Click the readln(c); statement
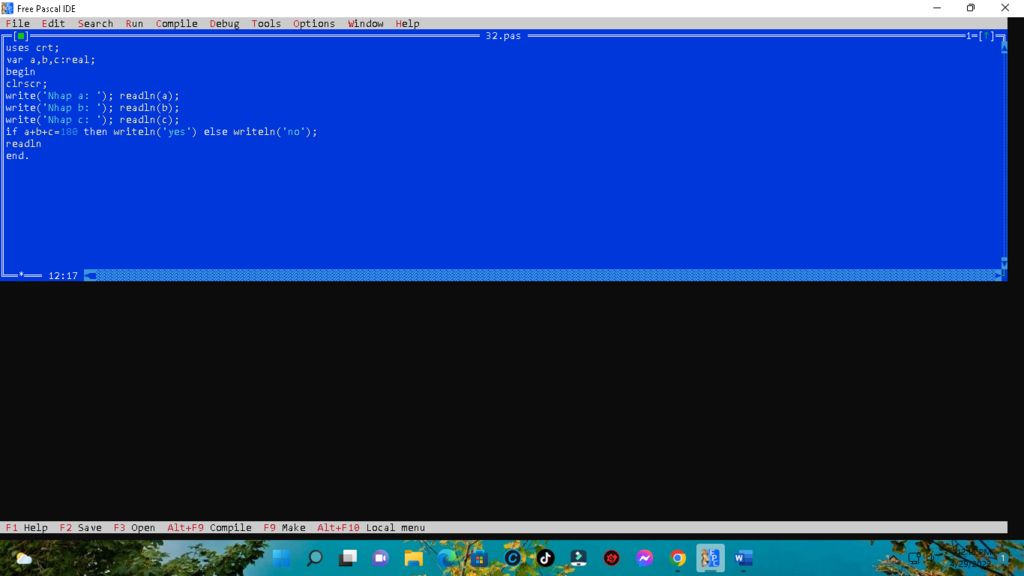1024x576 pixels. (149, 120)
